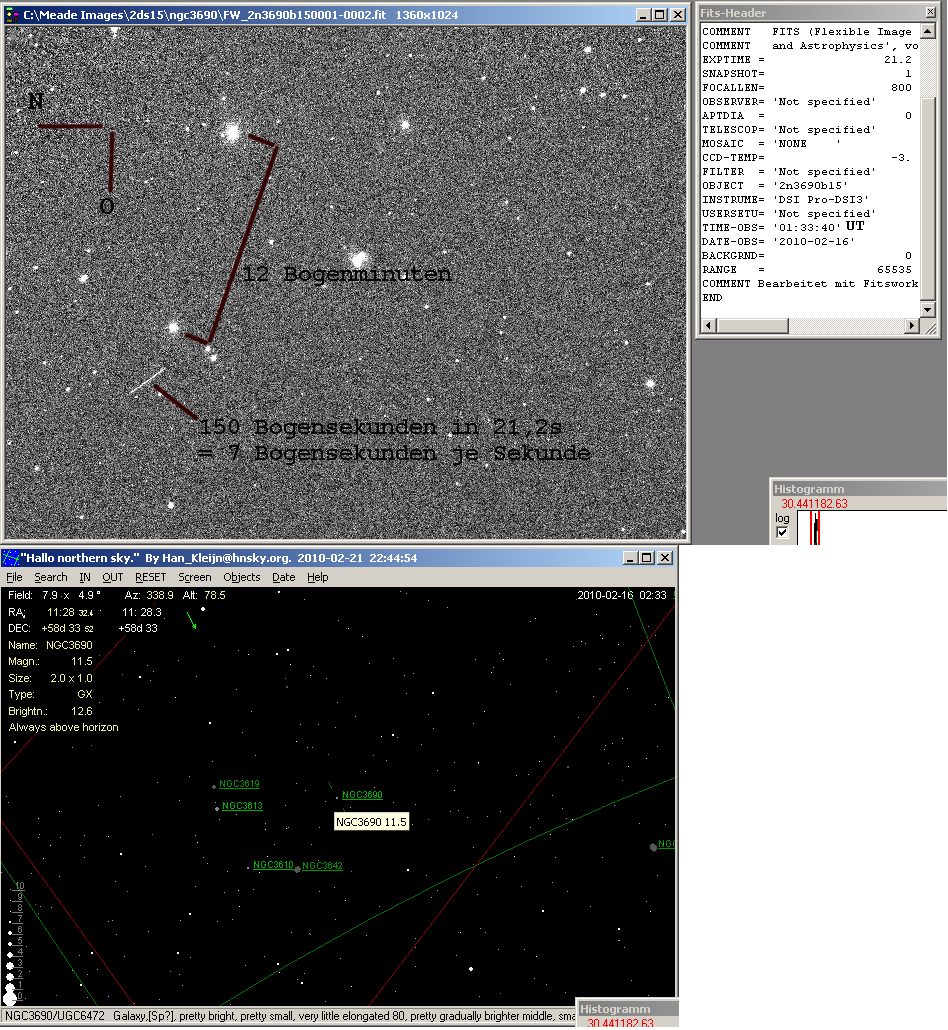948x1030 pixels.
Task: Click the OUT zoom menu item
Action: (113, 577)
